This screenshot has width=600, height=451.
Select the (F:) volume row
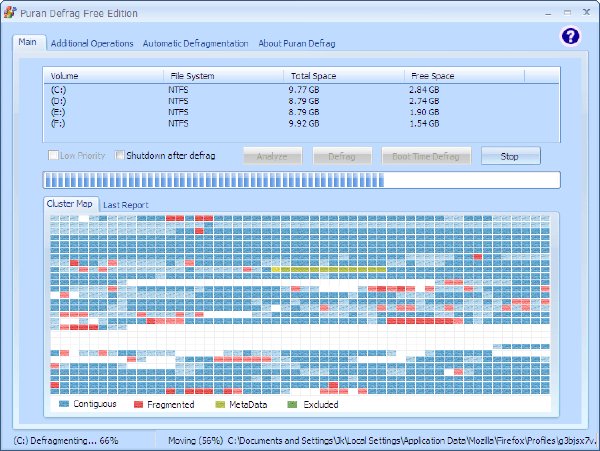coord(301,123)
